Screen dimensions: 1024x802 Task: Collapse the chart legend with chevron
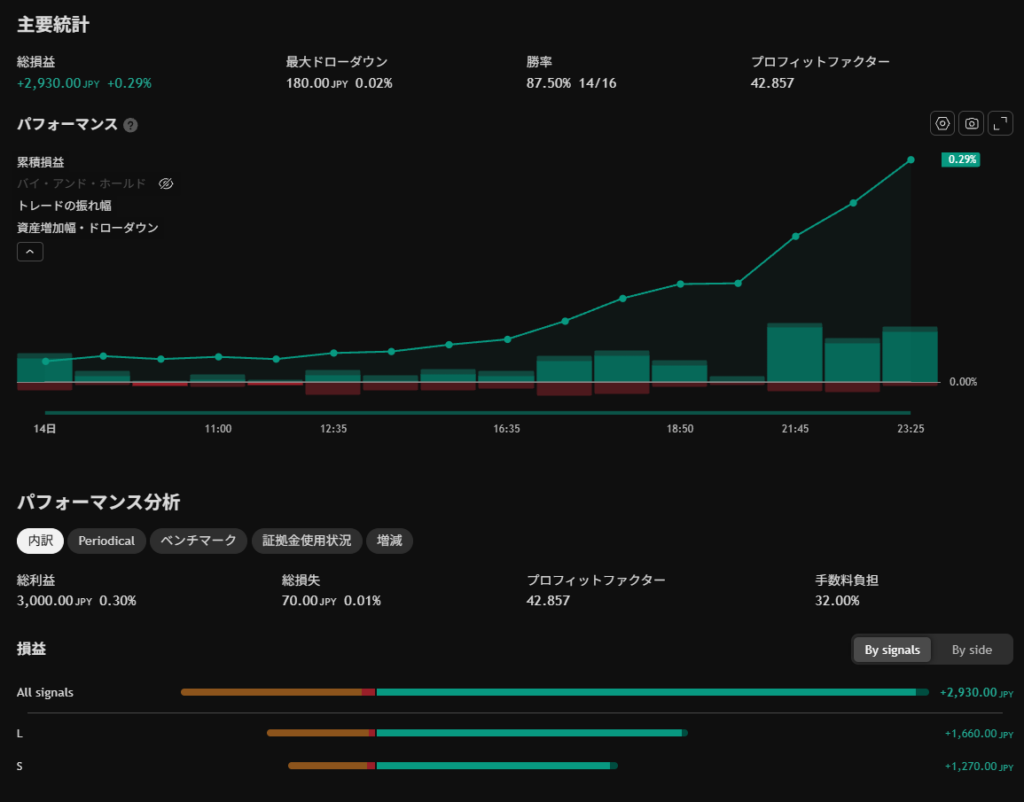tap(30, 251)
